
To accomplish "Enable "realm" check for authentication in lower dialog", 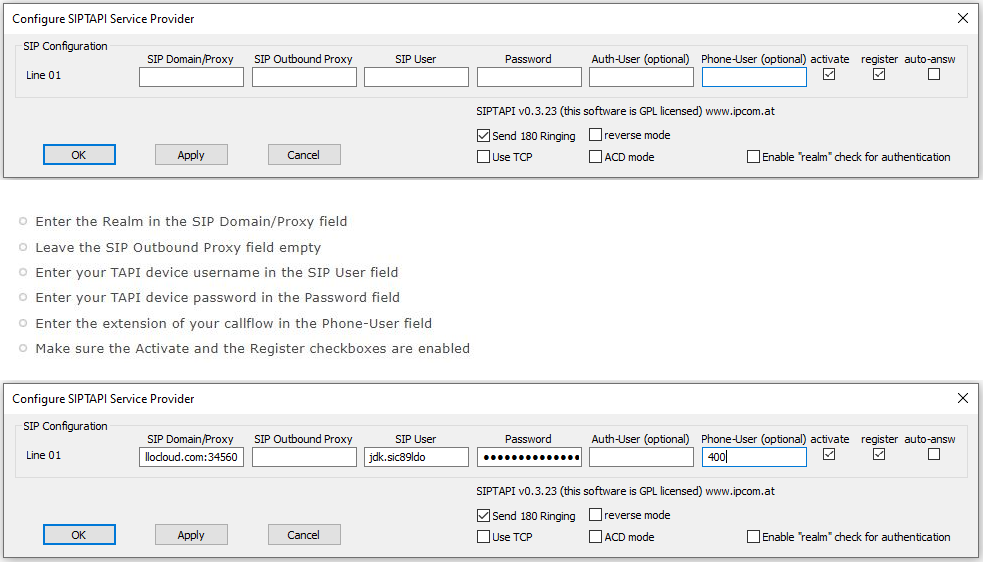I will click(x=753, y=537).
